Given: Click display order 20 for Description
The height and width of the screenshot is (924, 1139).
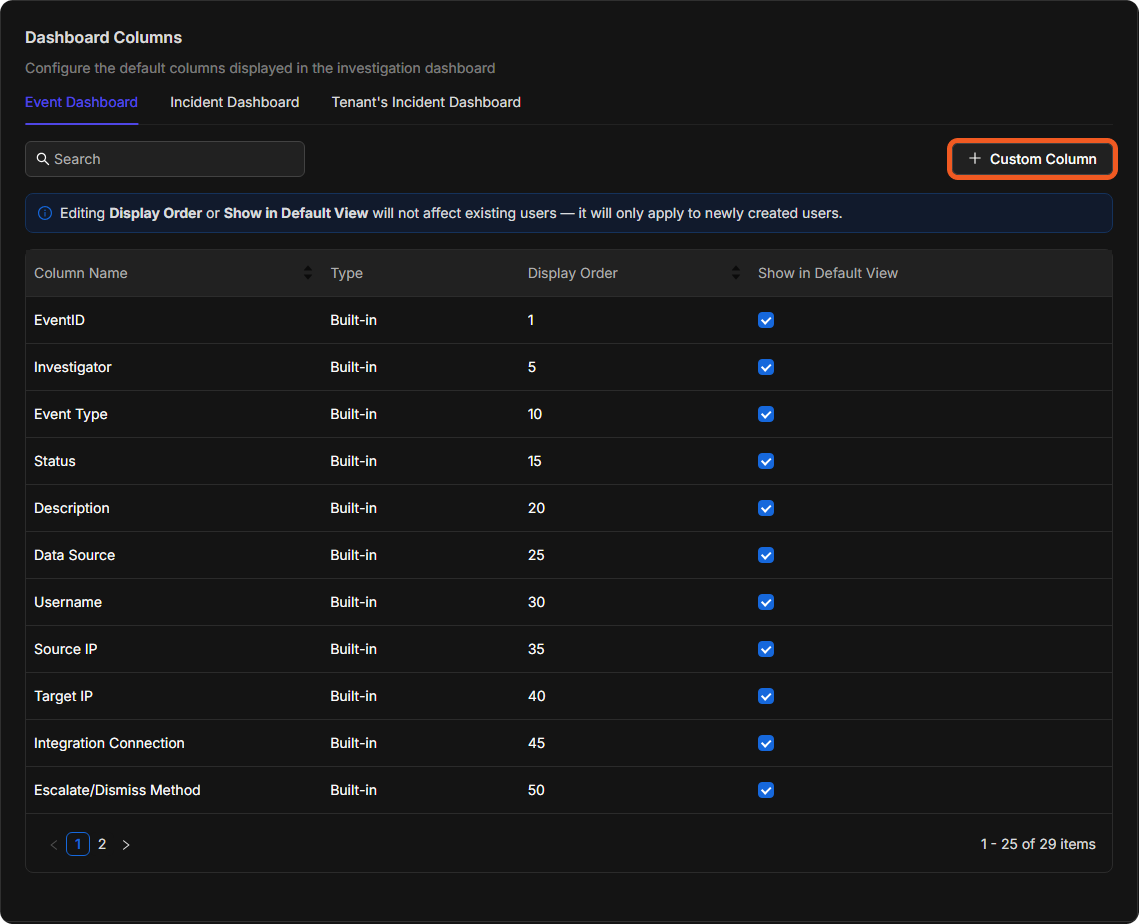Looking at the screenshot, I should click(536, 508).
